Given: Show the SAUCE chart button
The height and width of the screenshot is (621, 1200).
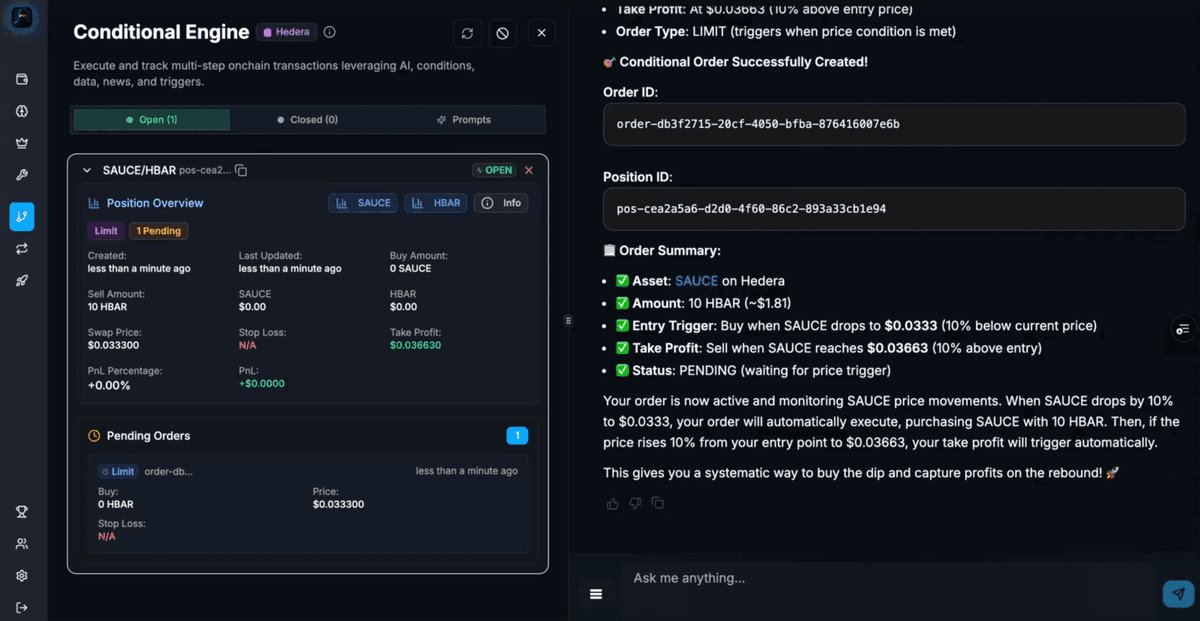Looking at the screenshot, I should coord(364,203).
